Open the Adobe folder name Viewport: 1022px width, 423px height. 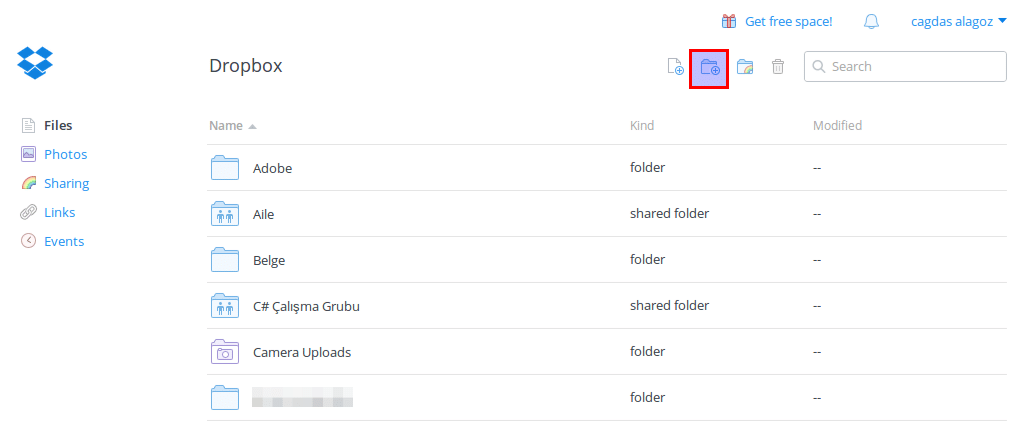(272, 168)
